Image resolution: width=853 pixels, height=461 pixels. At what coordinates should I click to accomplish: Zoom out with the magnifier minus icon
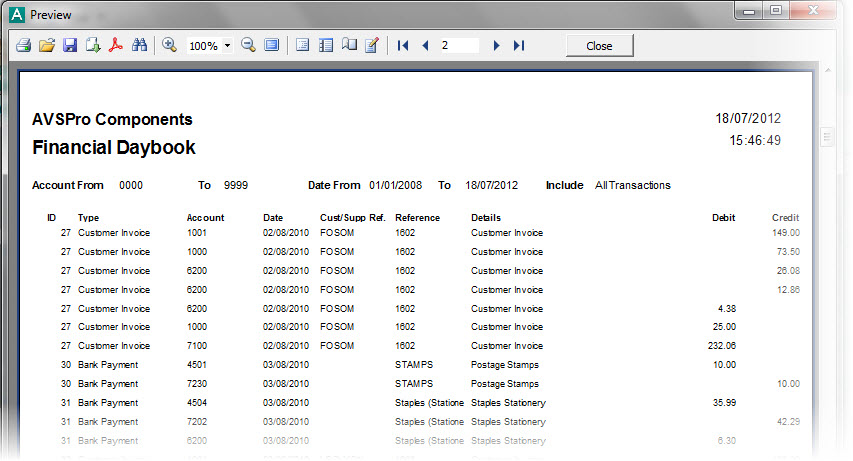click(x=248, y=46)
